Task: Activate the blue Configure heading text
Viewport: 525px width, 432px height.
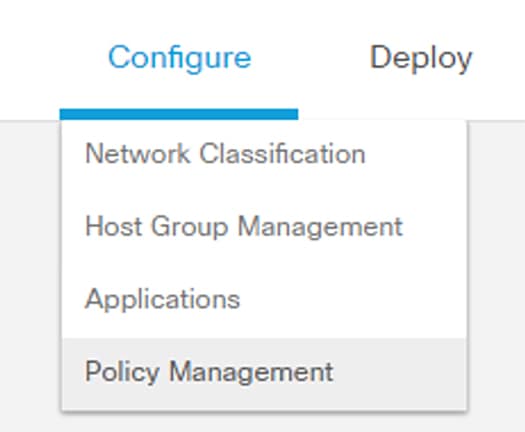Action: click(x=179, y=59)
